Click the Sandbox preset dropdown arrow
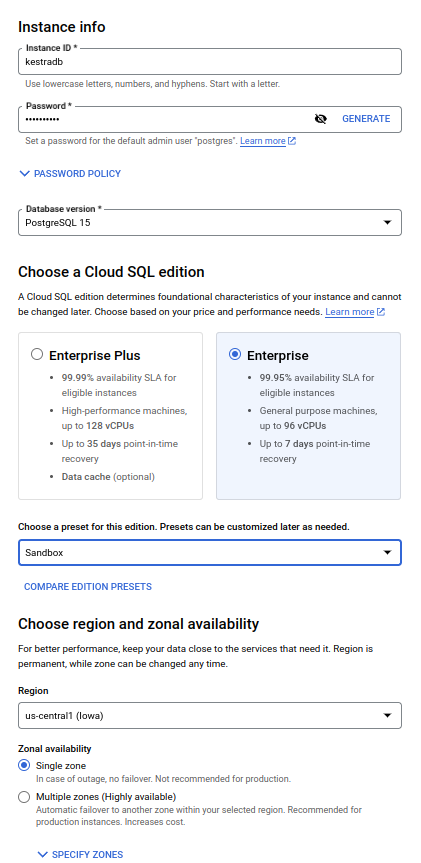The image size is (421, 863). [x=387, y=553]
